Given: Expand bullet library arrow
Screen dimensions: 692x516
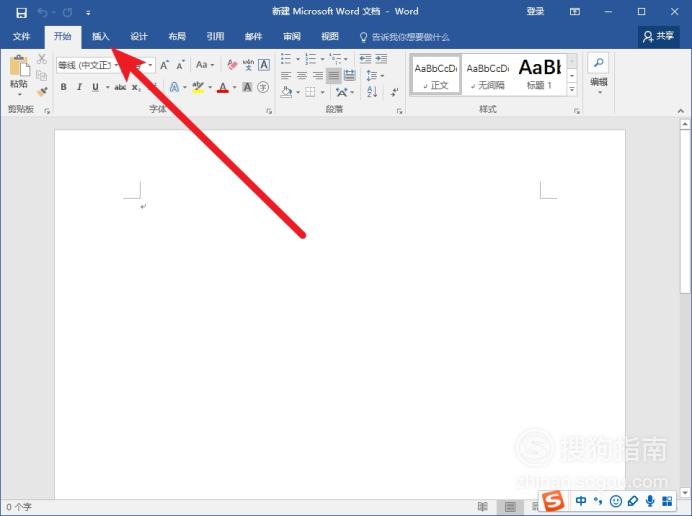Looking at the screenshot, I should tap(298, 58).
